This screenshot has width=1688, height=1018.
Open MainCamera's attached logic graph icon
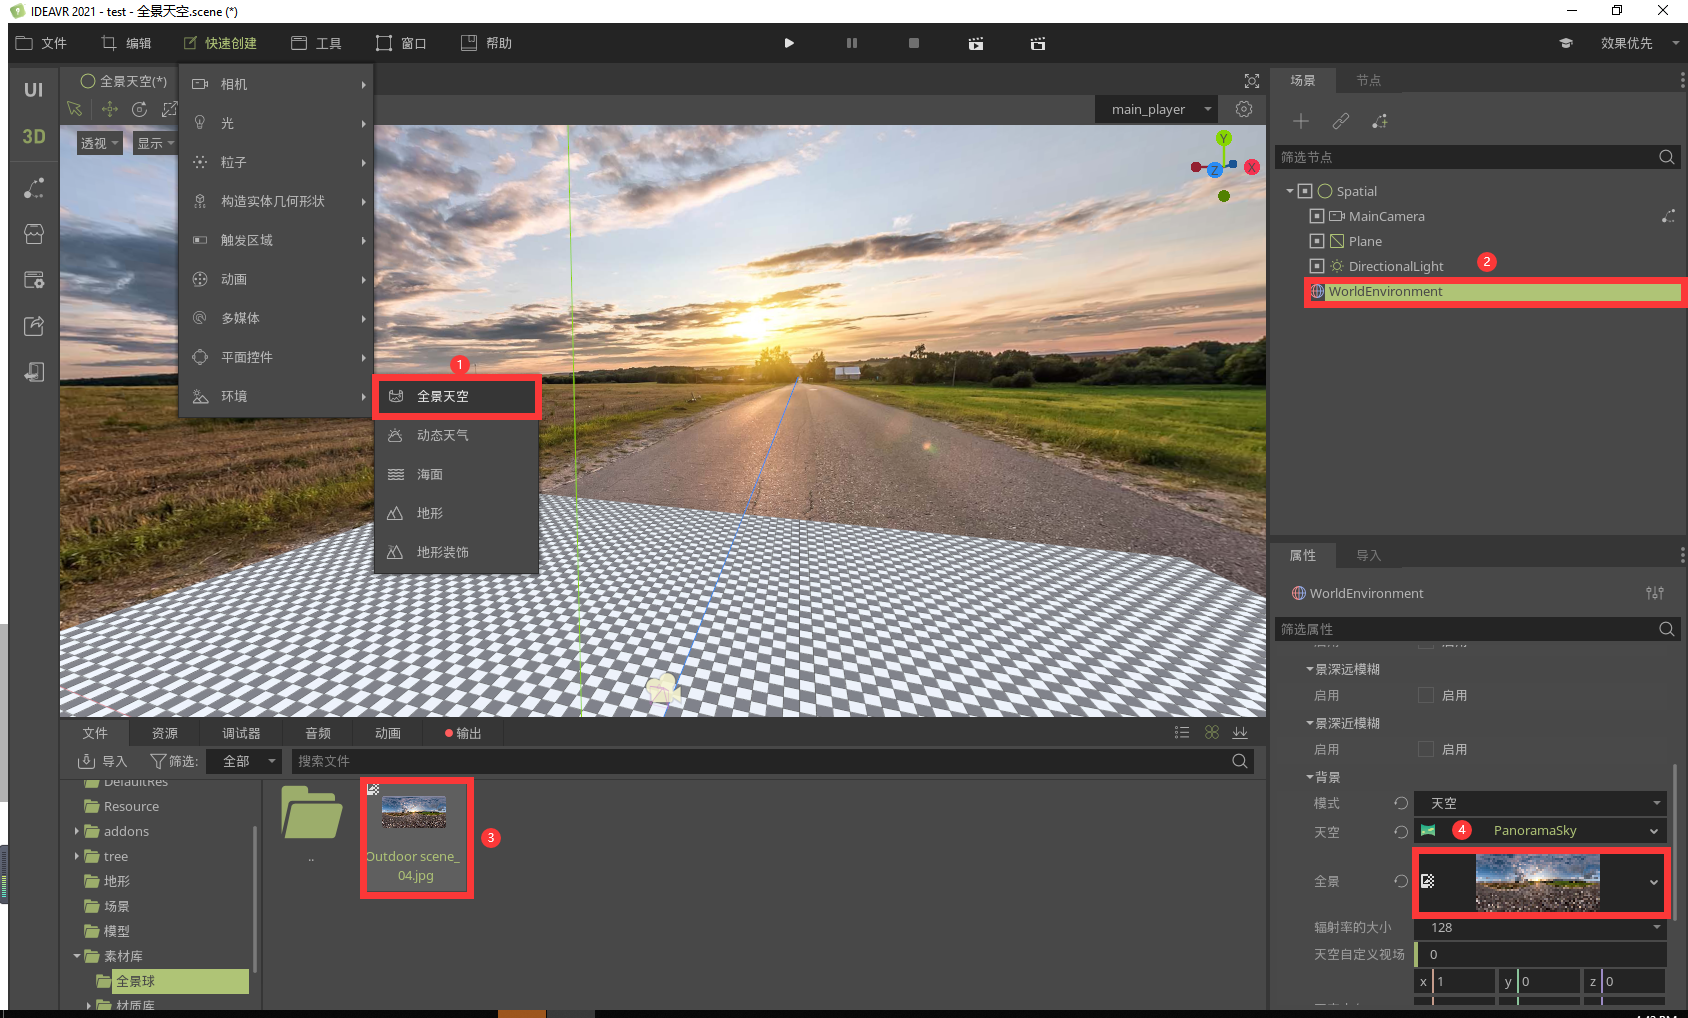click(1668, 216)
